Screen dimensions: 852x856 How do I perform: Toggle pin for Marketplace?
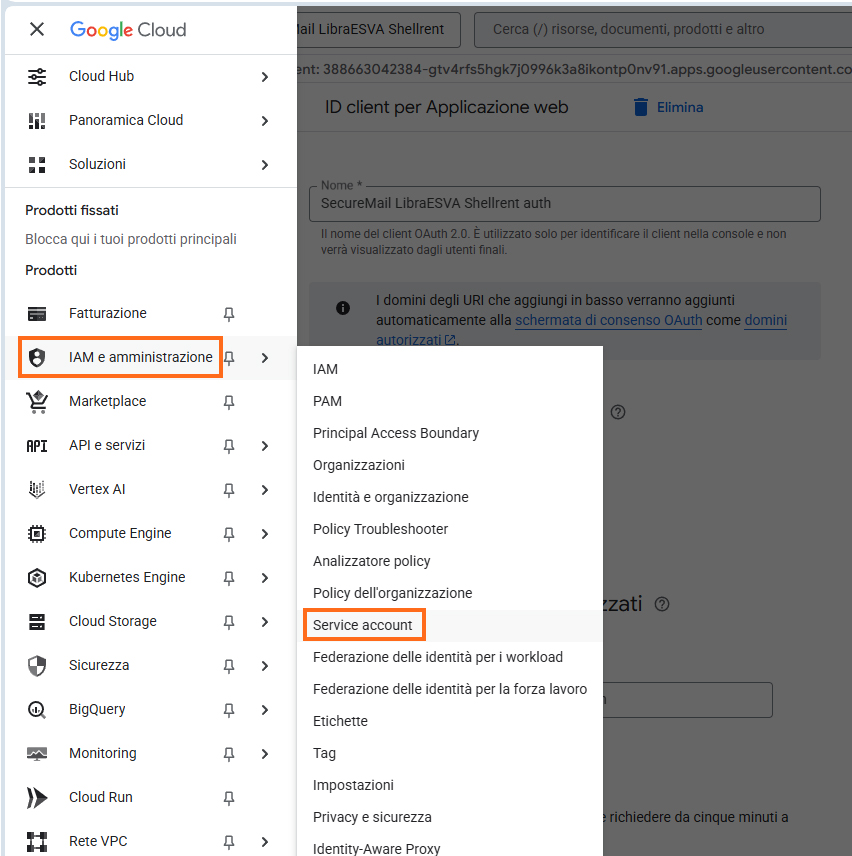[x=229, y=401]
